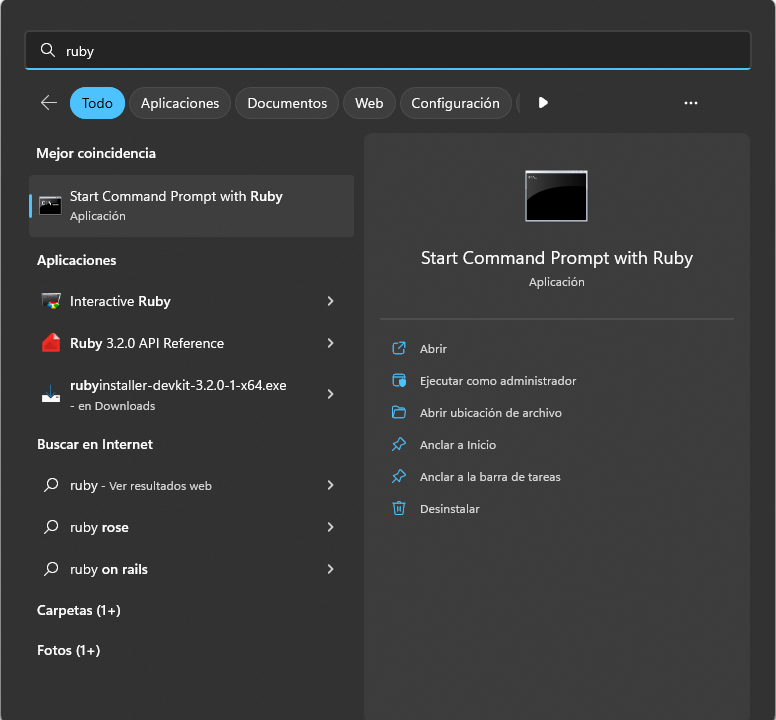Open ruby - Ver resultados web
776x720 pixels.
pyautogui.click(x=192, y=485)
